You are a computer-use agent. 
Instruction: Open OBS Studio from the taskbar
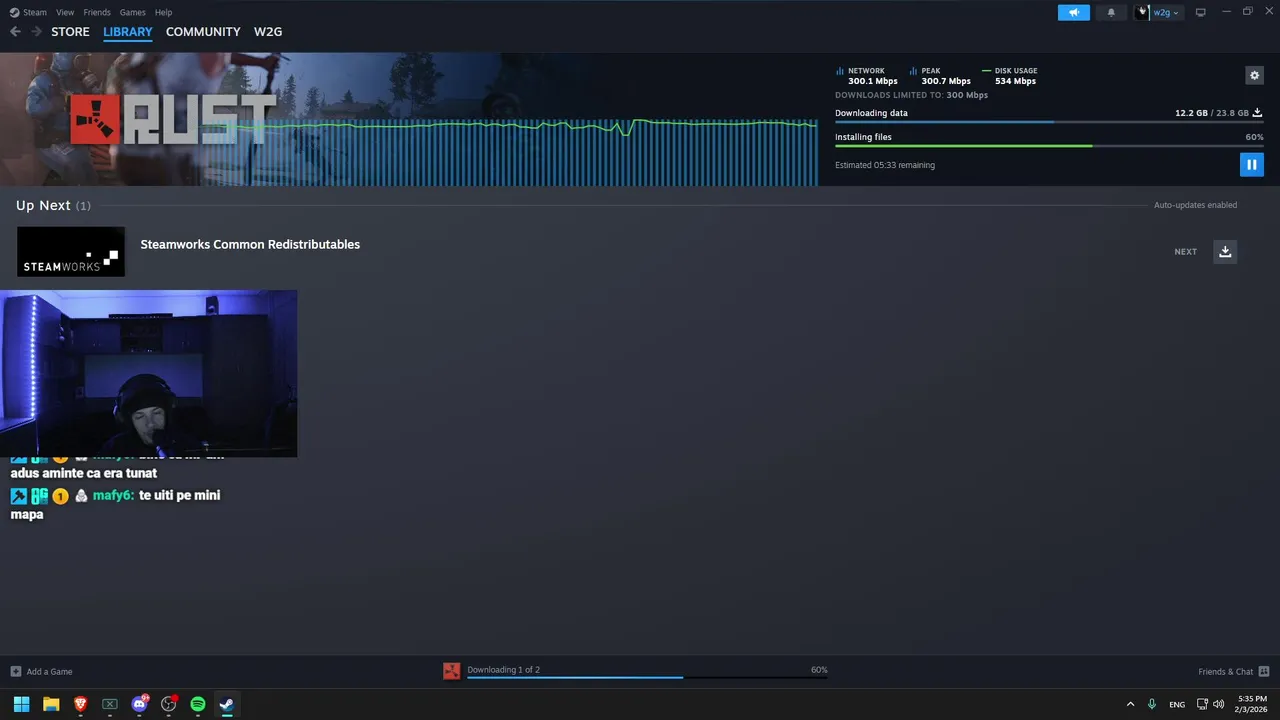(168, 704)
